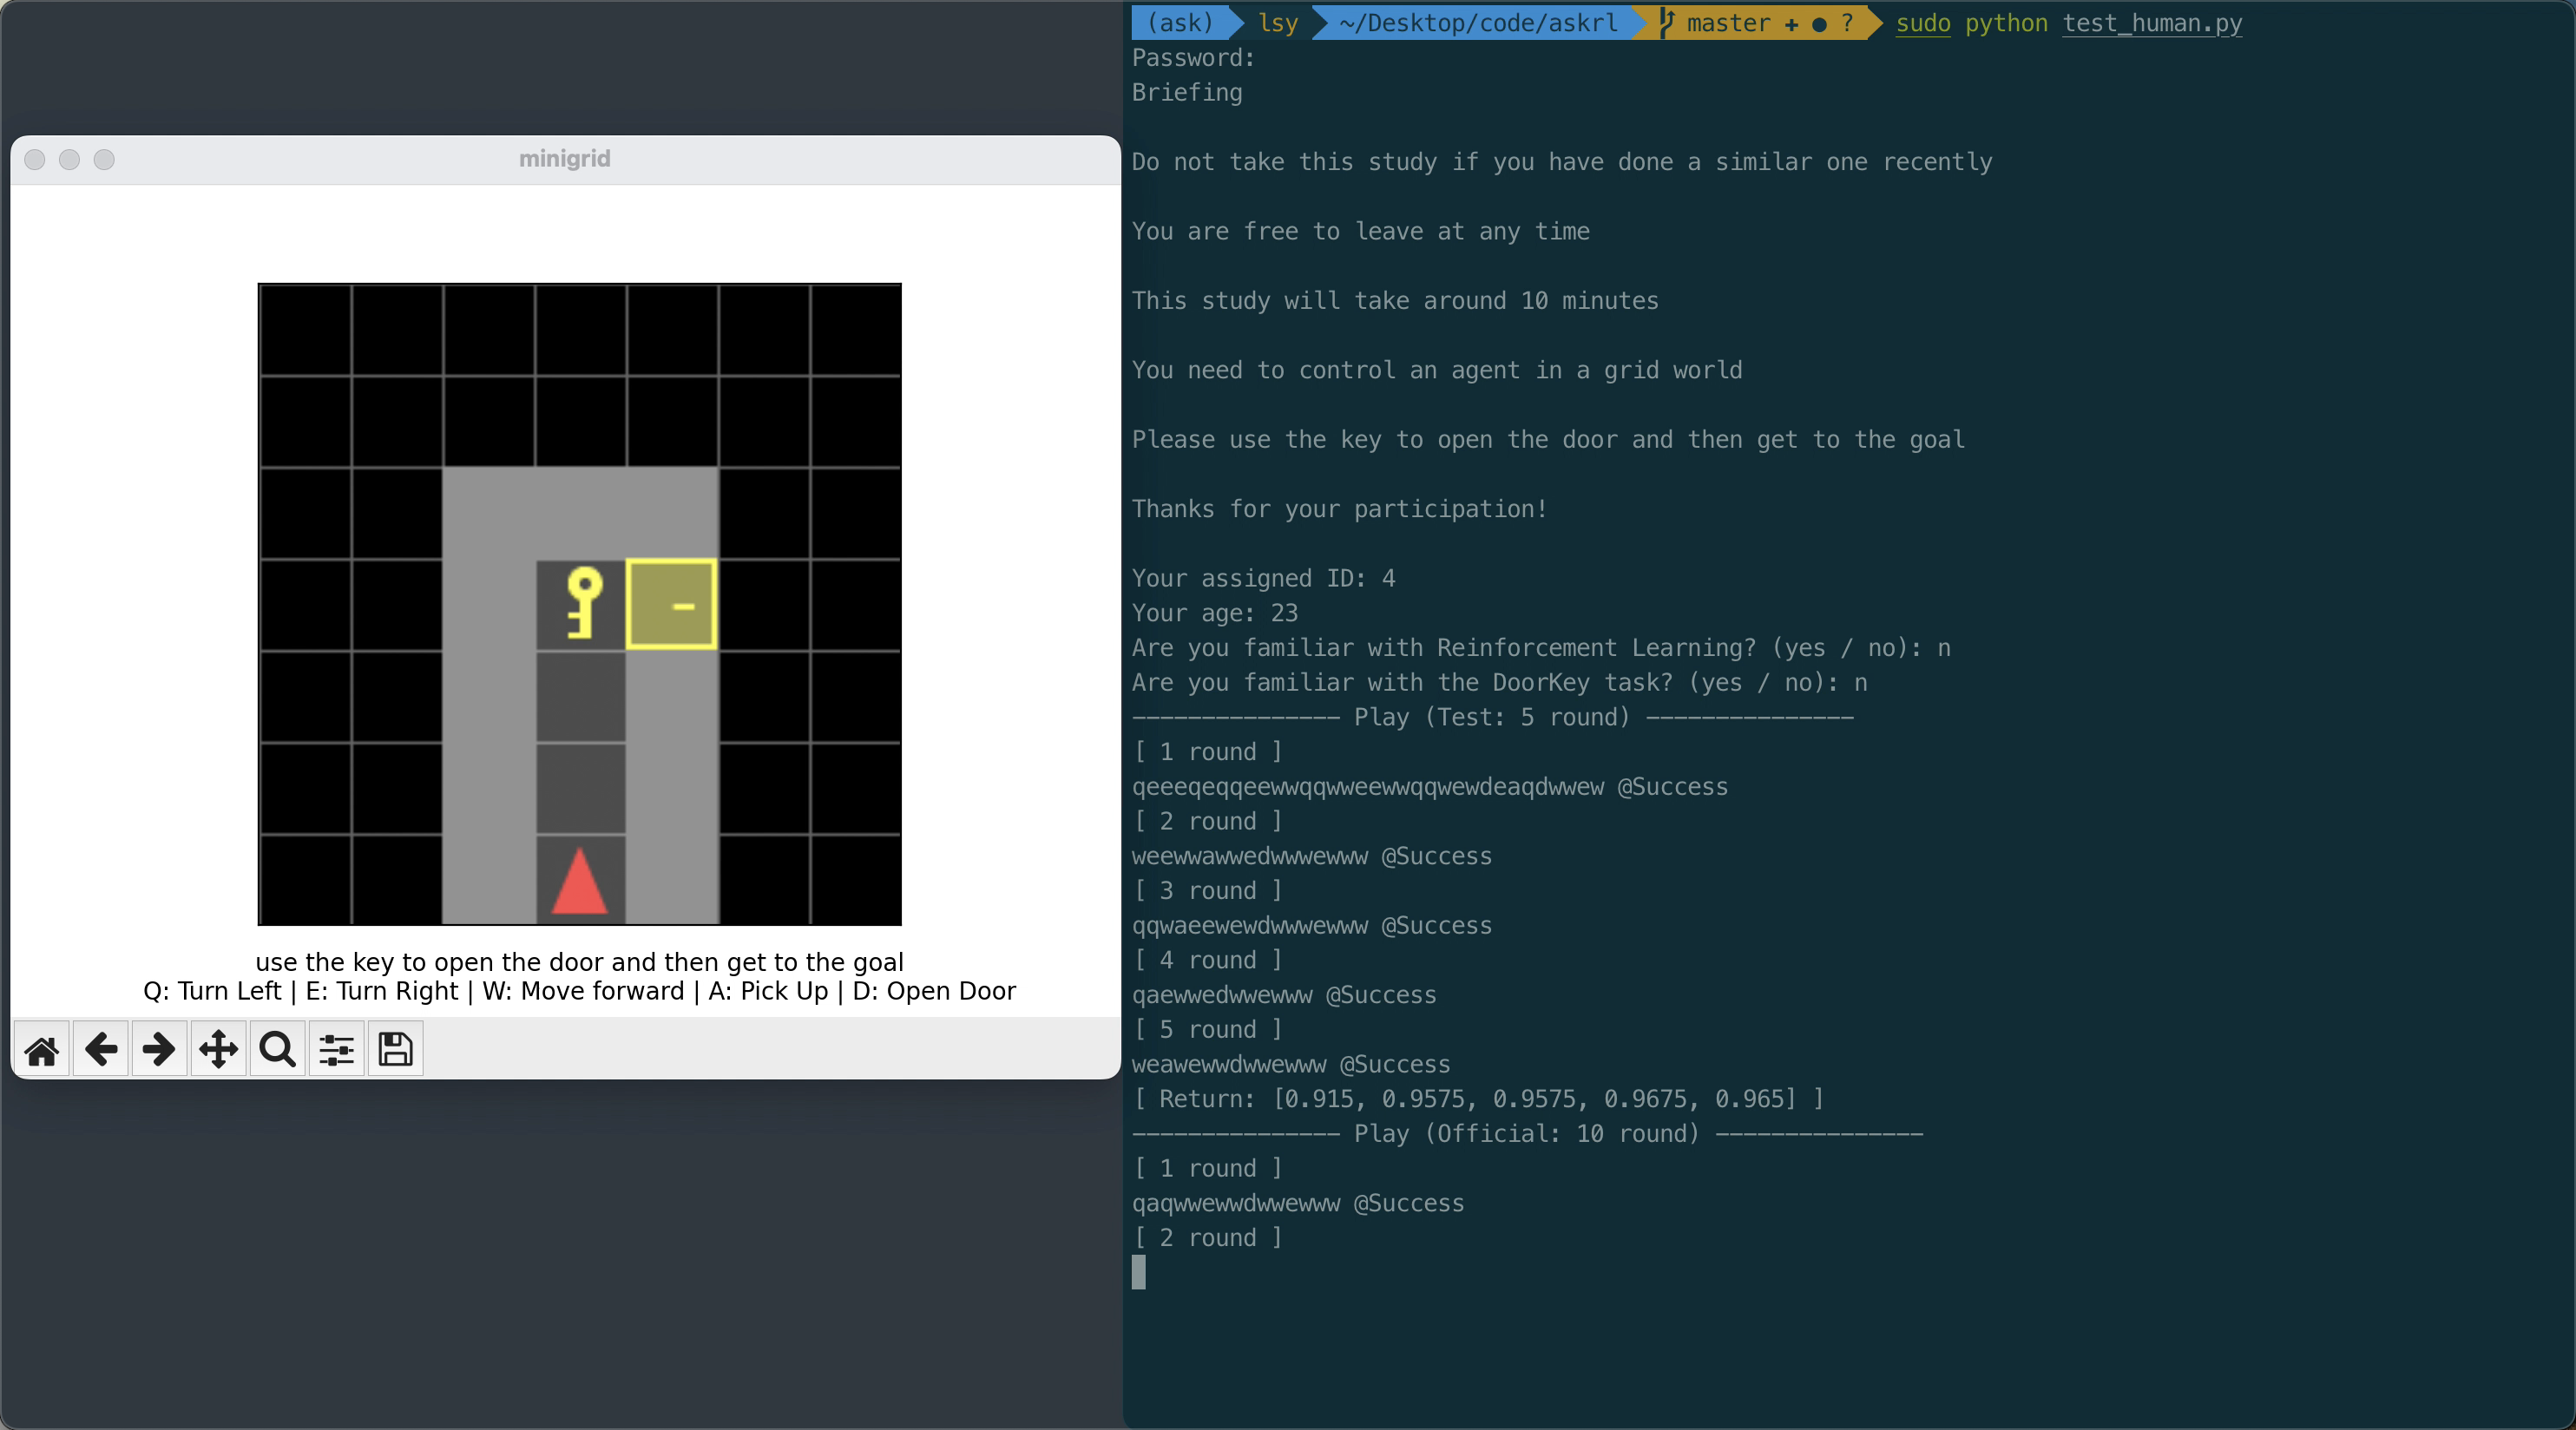
Task: Click 'Your assigned ID: 4' line
Action: point(1263,578)
